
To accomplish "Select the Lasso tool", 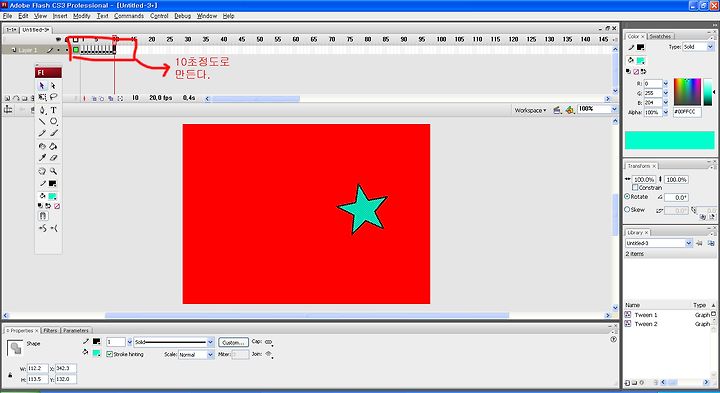I will [x=53, y=97].
